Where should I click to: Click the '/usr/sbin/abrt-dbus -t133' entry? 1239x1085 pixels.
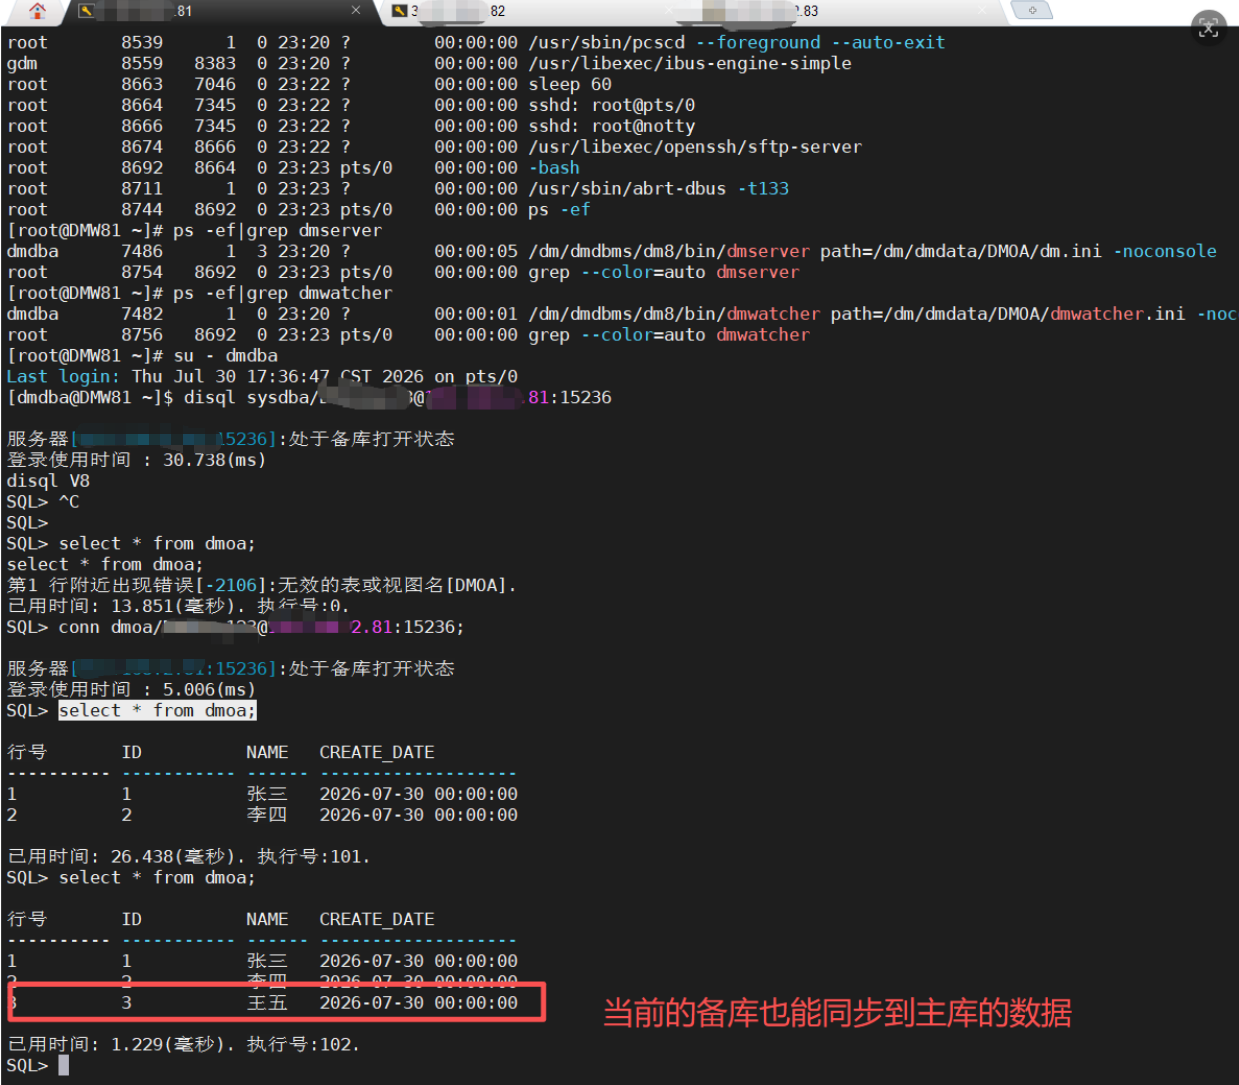click(x=659, y=189)
